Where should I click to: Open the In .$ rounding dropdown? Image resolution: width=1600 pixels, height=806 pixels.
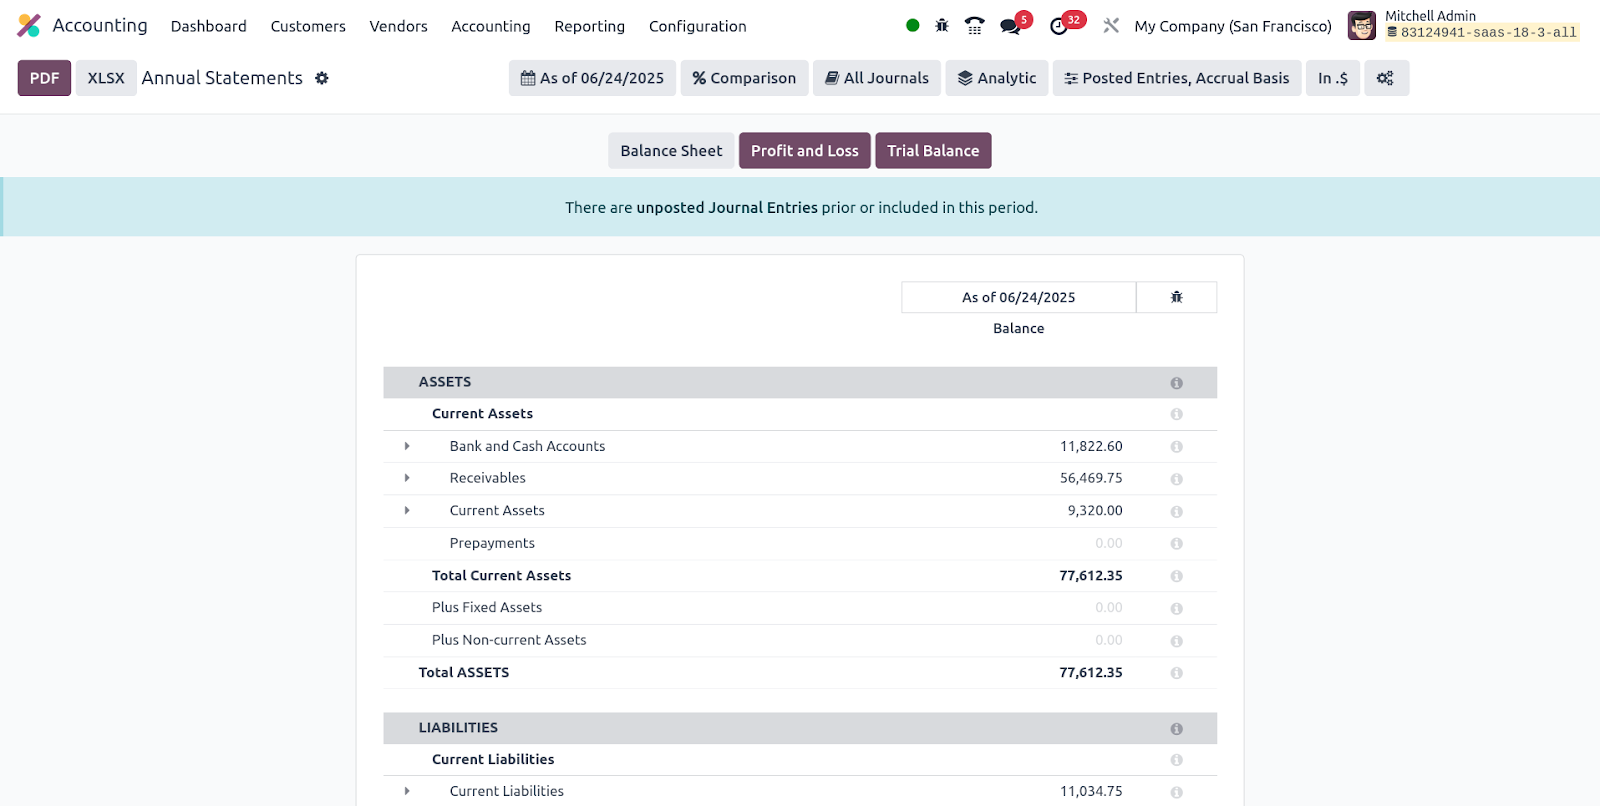(1333, 78)
